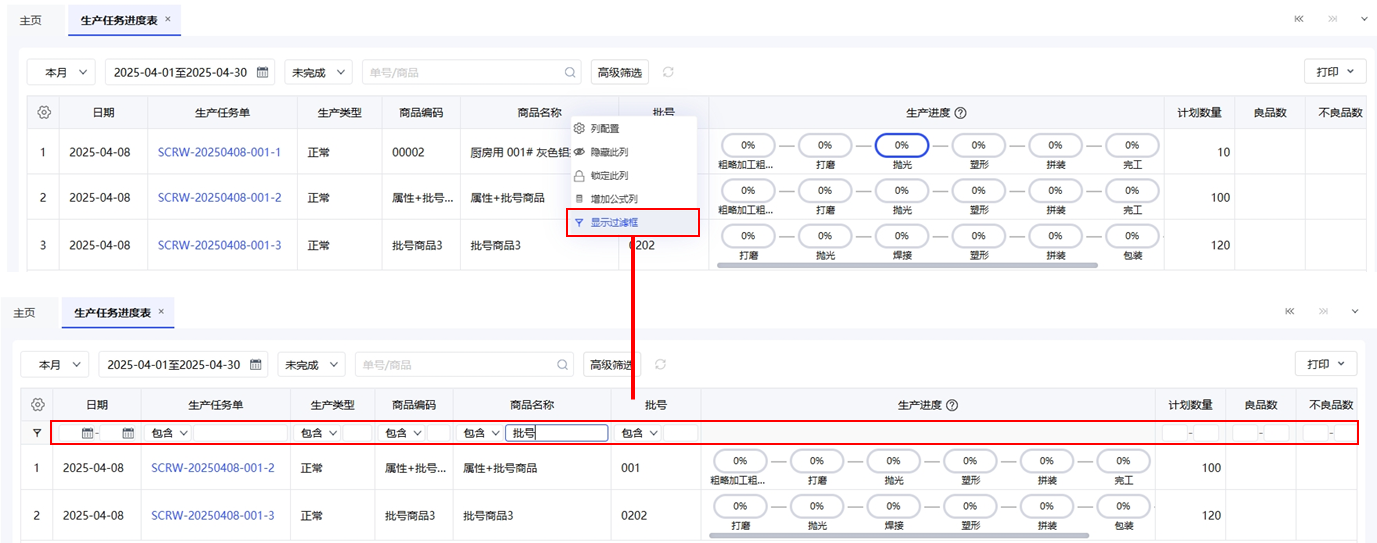Click search magnifier in upper panel search box
The height and width of the screenshot is (543, 1377).
point(570,72)
